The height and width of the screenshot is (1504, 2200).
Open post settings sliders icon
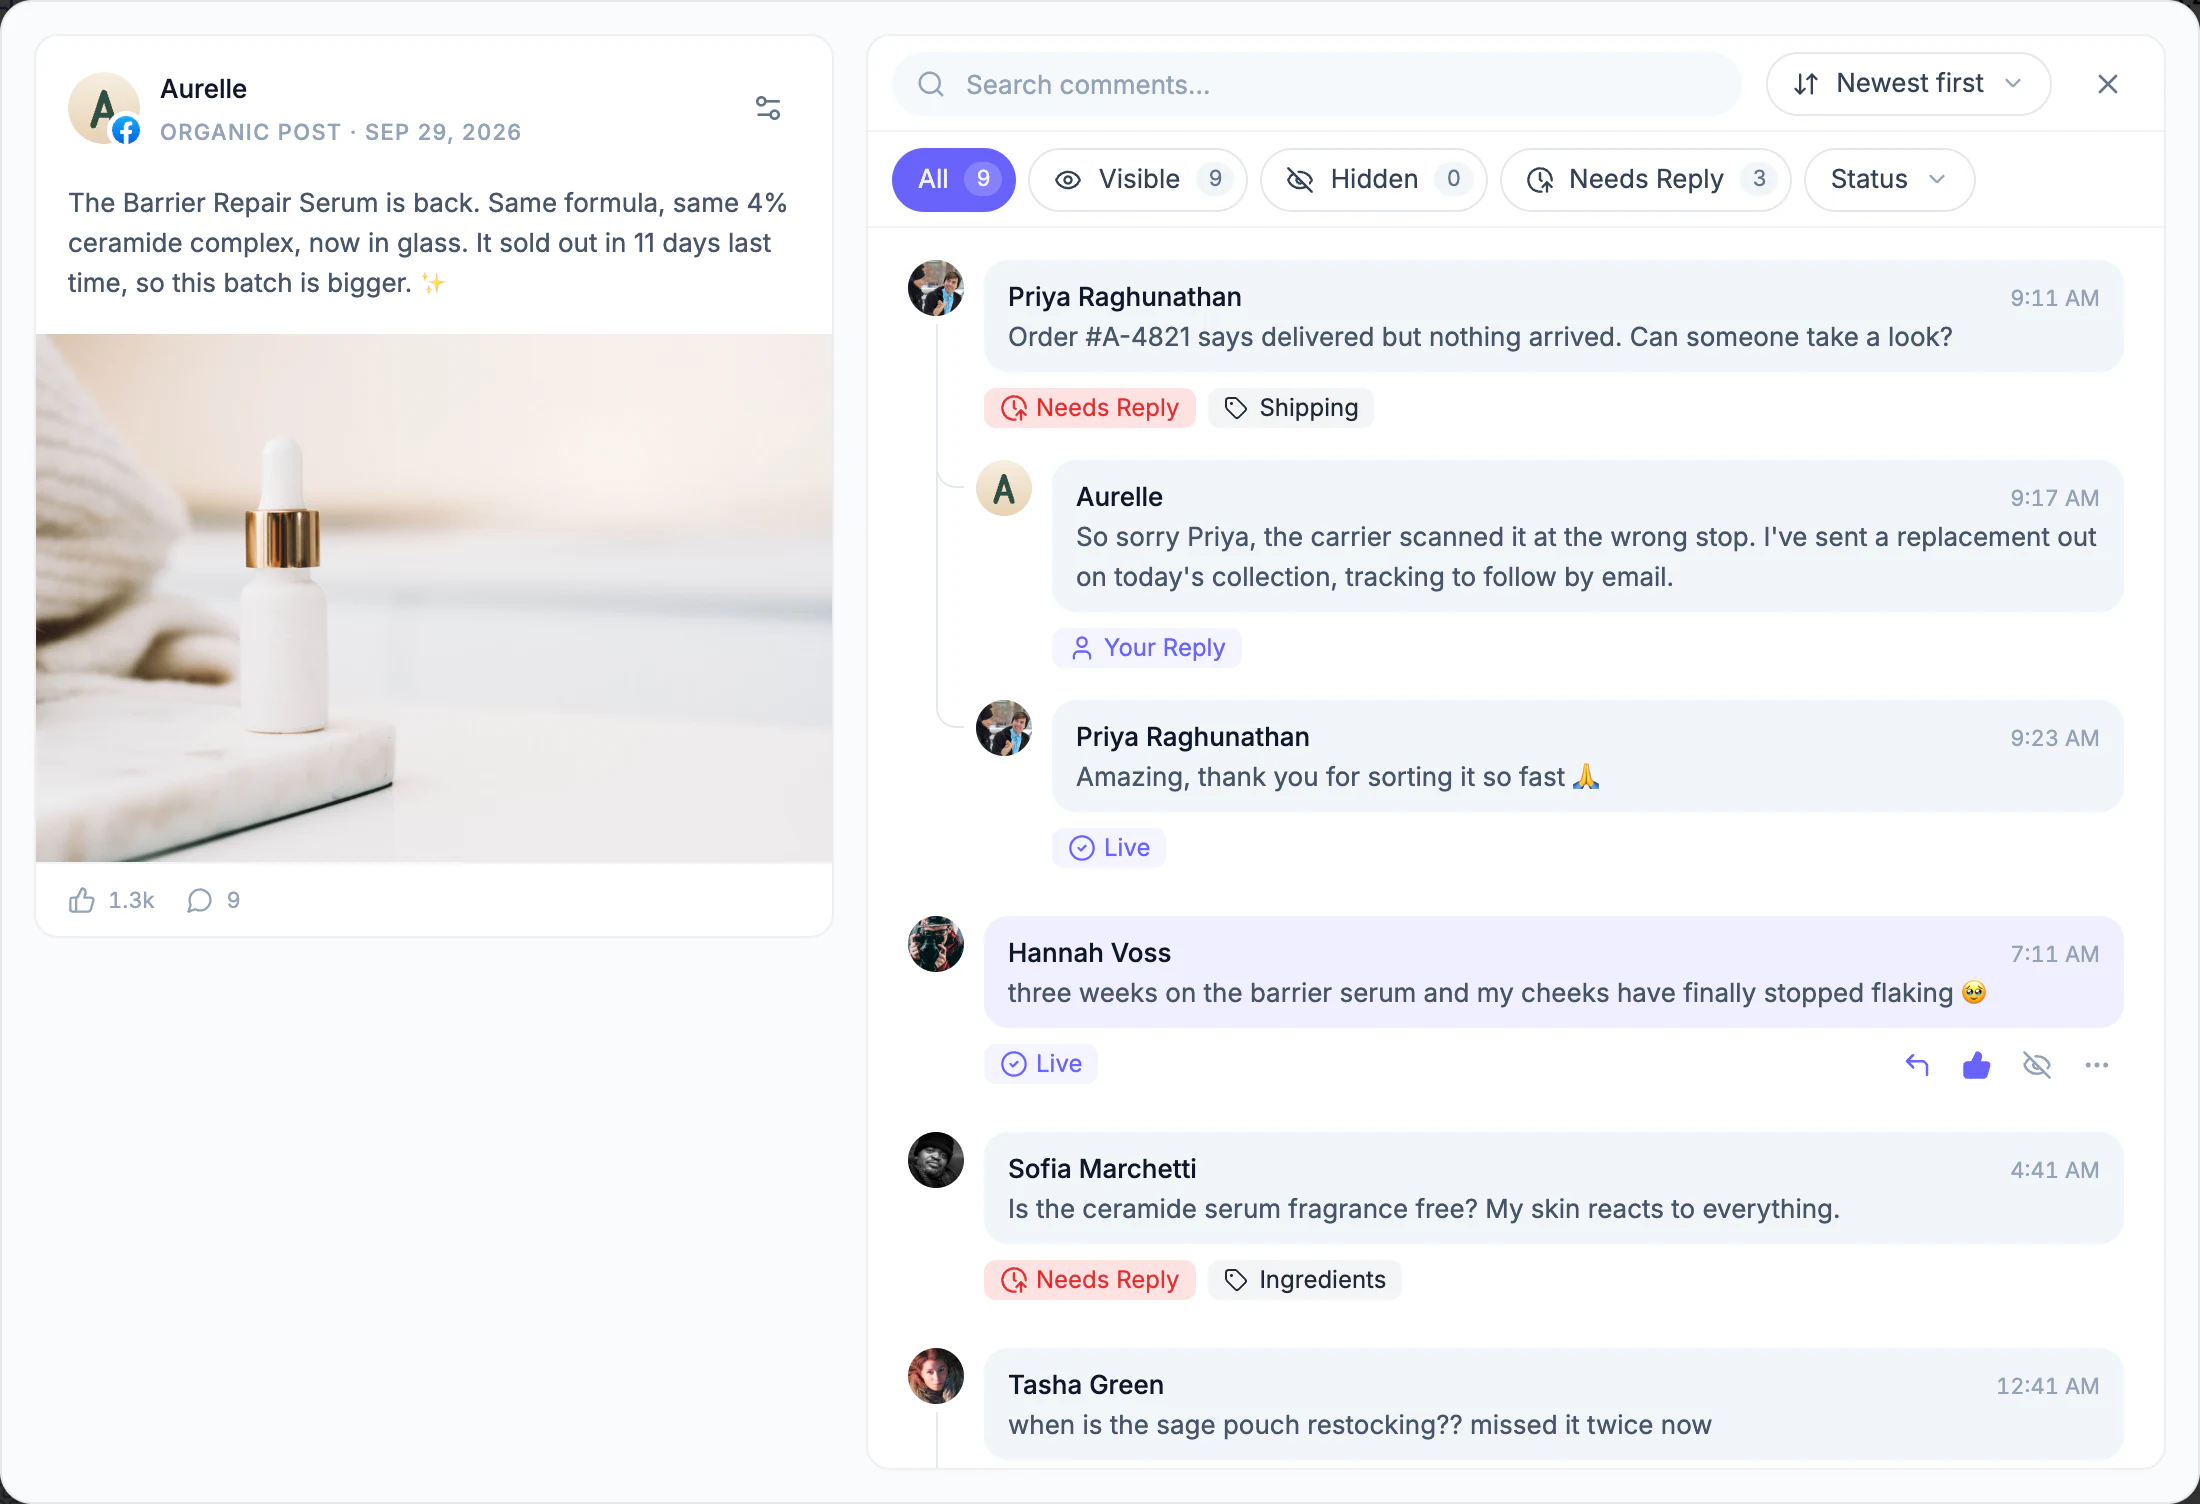tap(768, 108)
